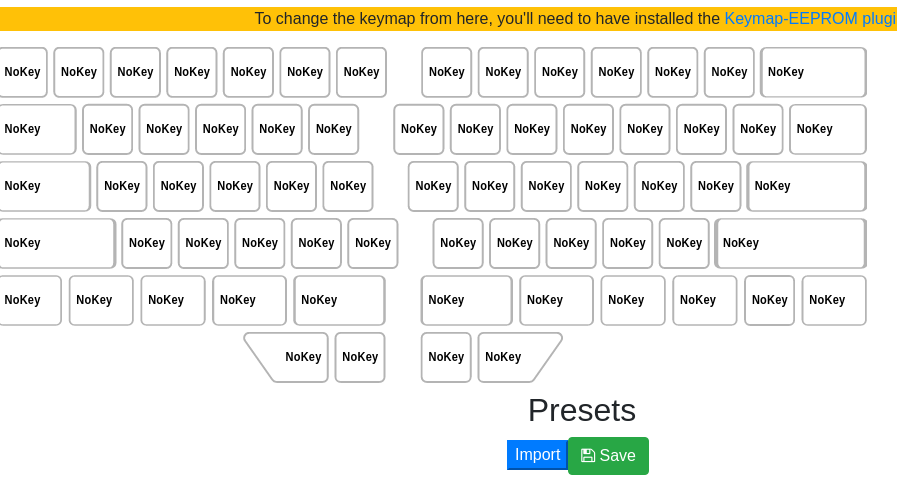The width and height of the screenshot is (897, 502).
Task: Select the left slanted trapezoid thumb key
Action: (288, 357)
